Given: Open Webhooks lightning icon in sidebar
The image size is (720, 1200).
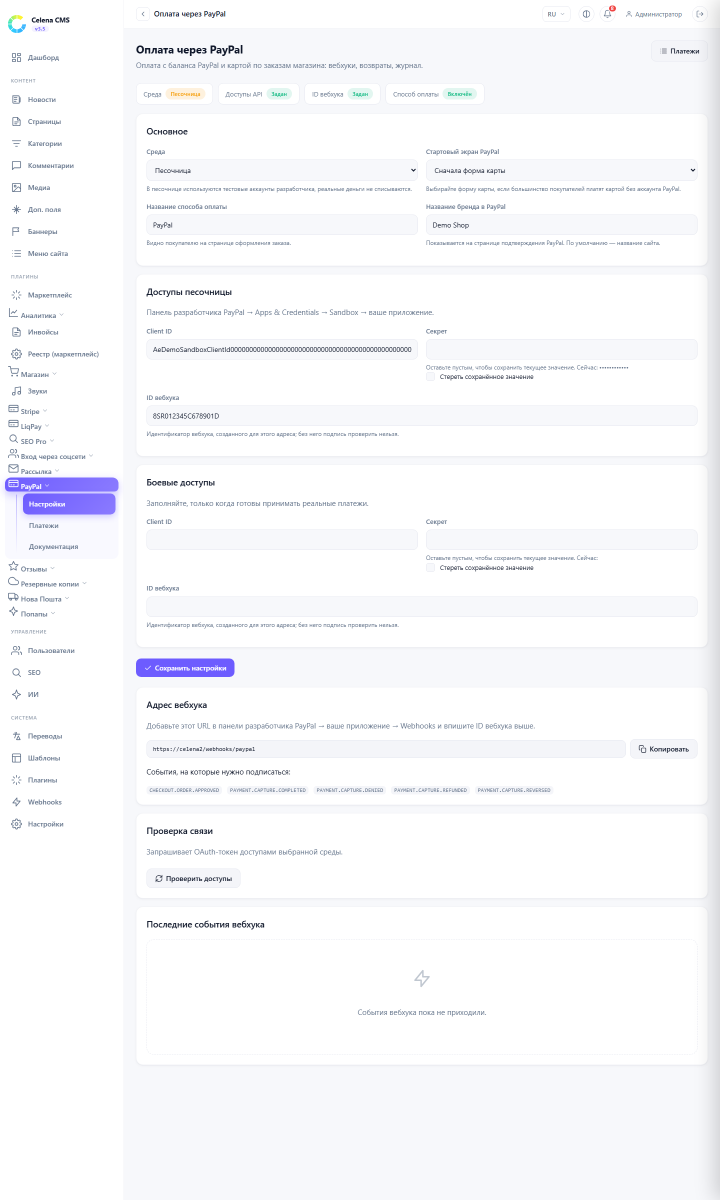Looking at the screenshot, I should point(16,802).
